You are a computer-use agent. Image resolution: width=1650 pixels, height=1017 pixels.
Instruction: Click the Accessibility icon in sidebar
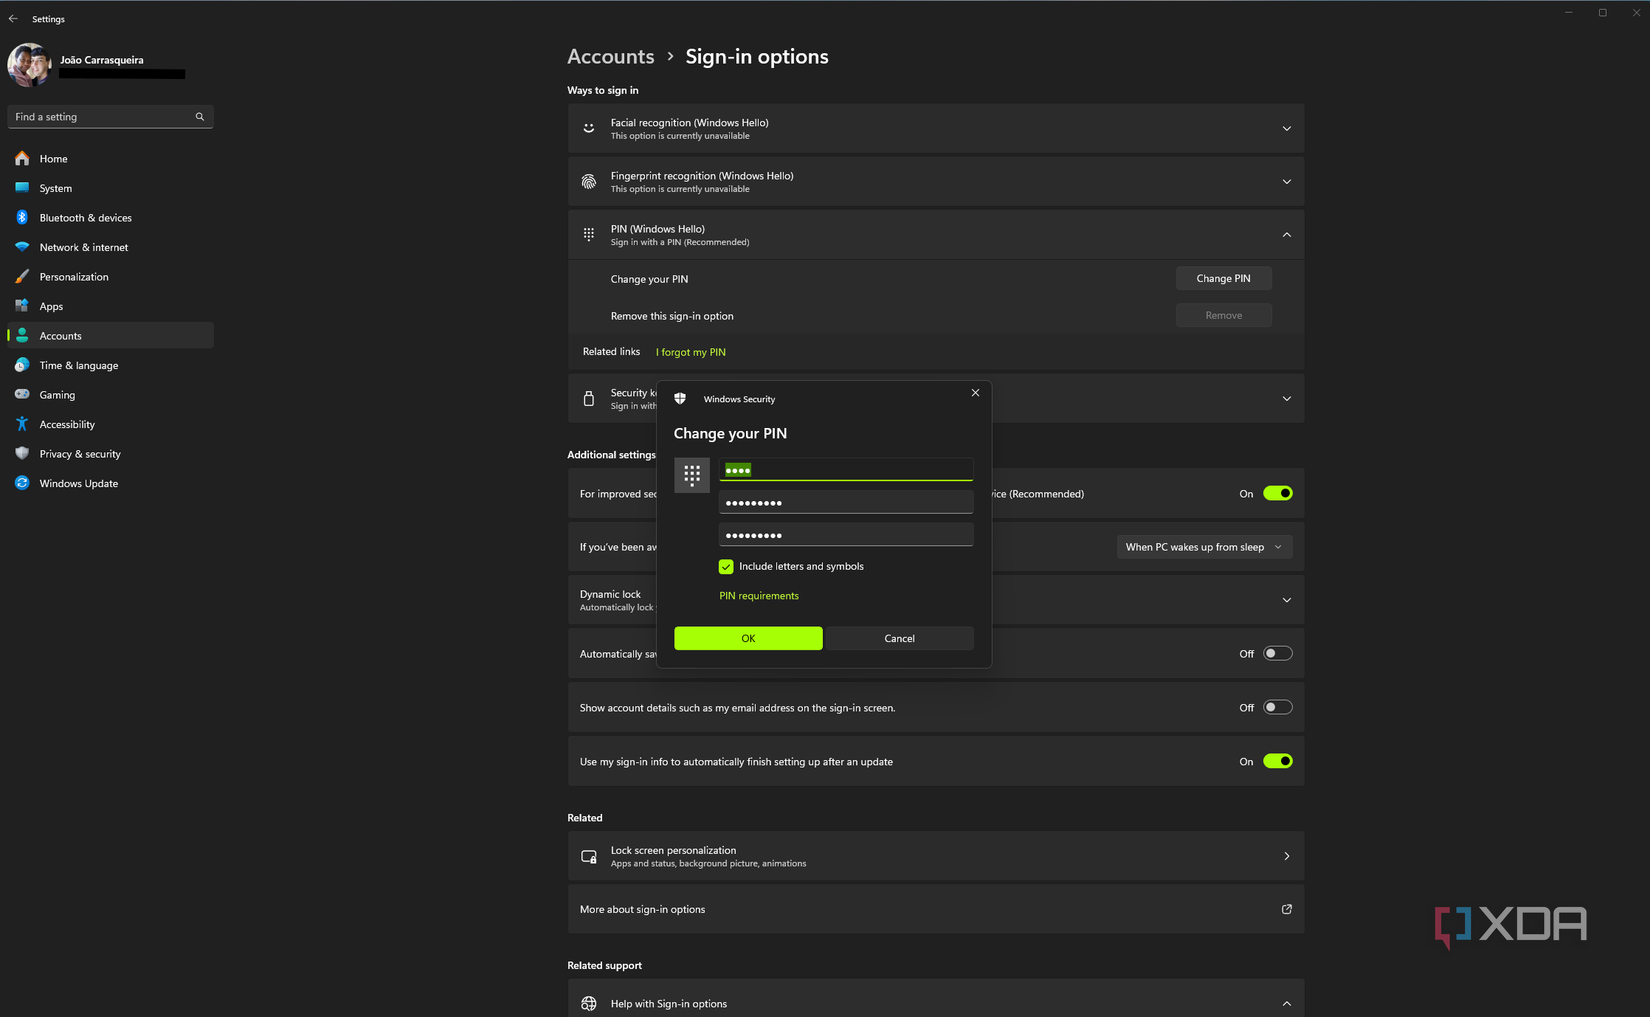point(22,424)
